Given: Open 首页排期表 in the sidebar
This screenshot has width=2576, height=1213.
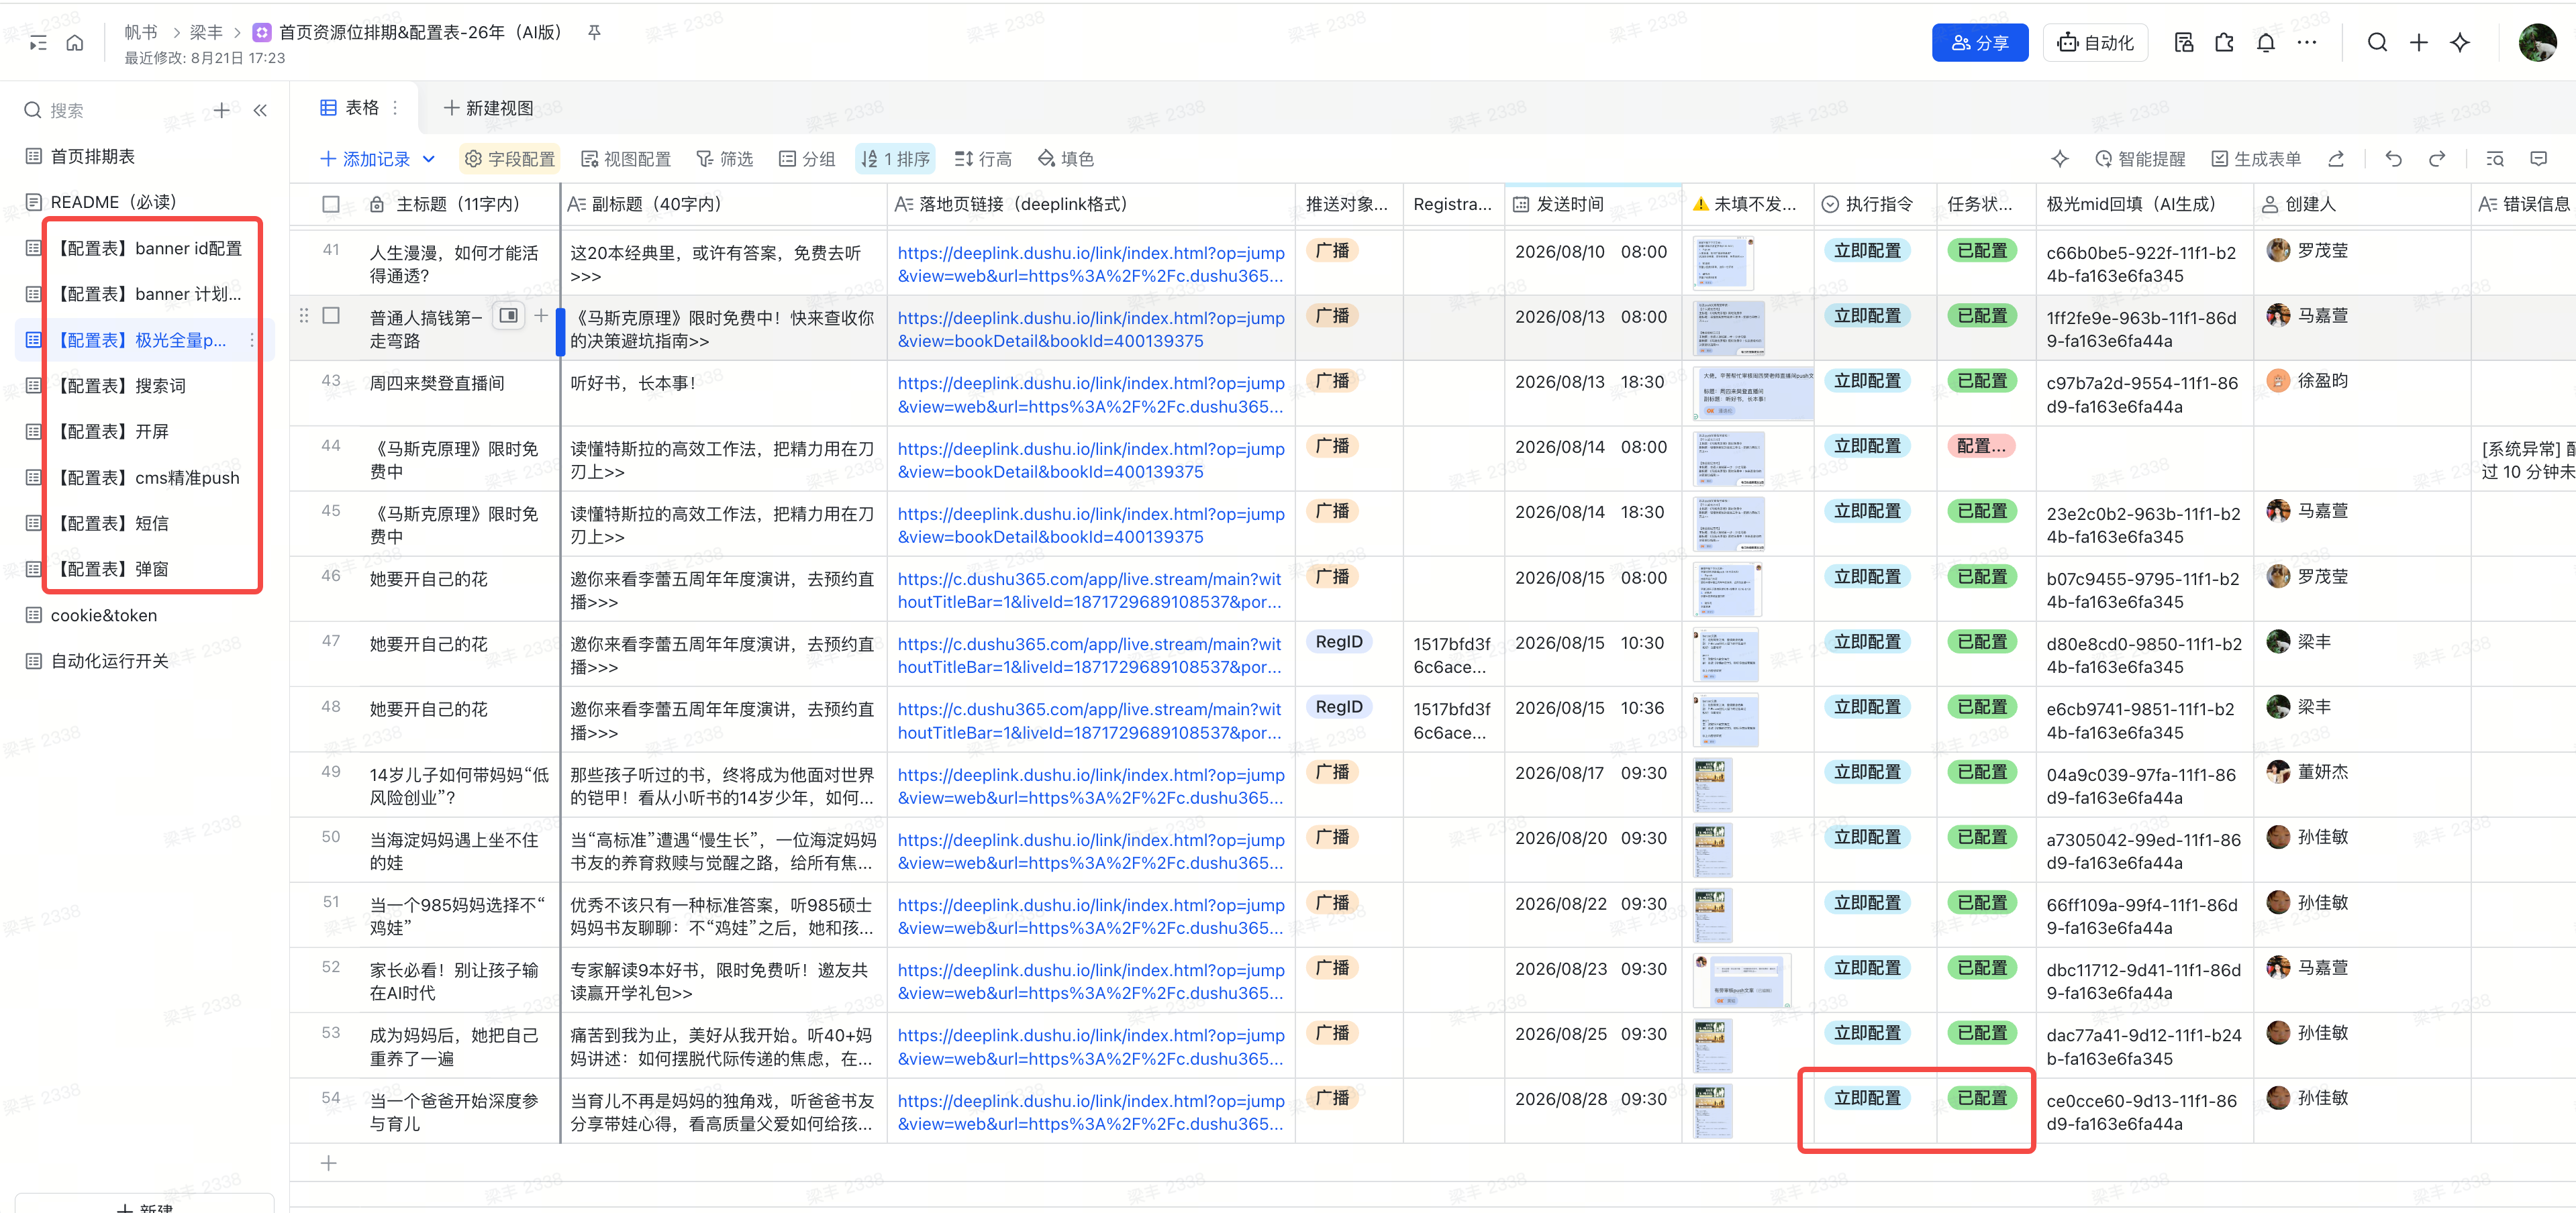Looking at the screenshot, I should click(93, 156).
